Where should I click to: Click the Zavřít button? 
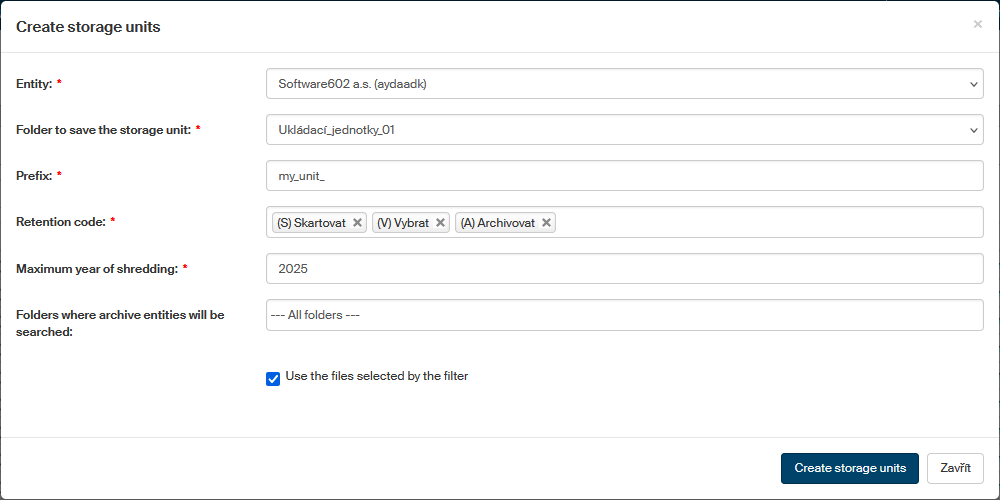(955, 468)
